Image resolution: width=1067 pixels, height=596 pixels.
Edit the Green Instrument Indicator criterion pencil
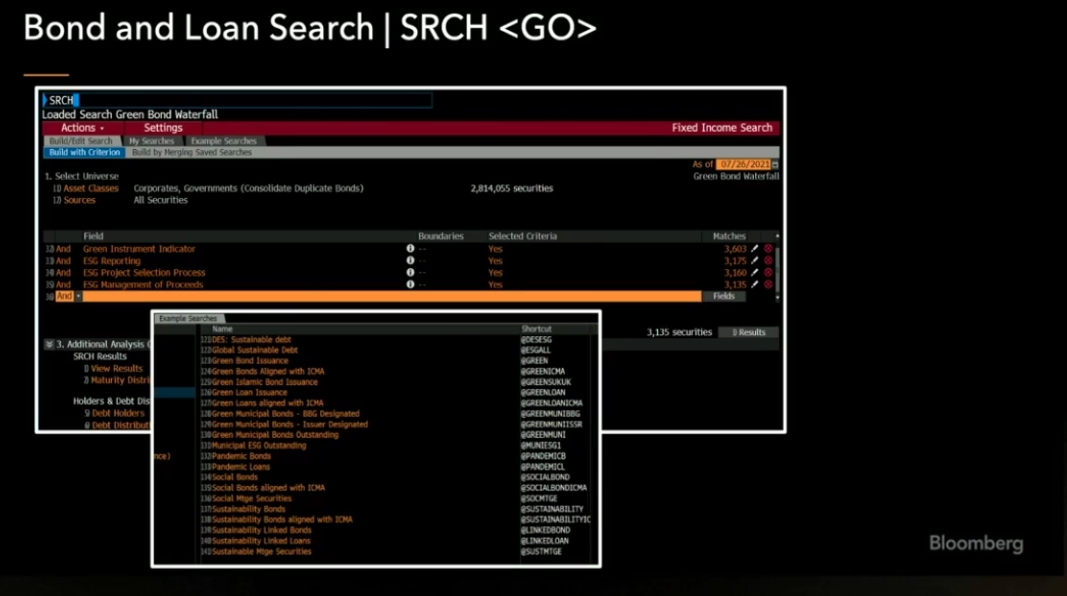point(755,249)
